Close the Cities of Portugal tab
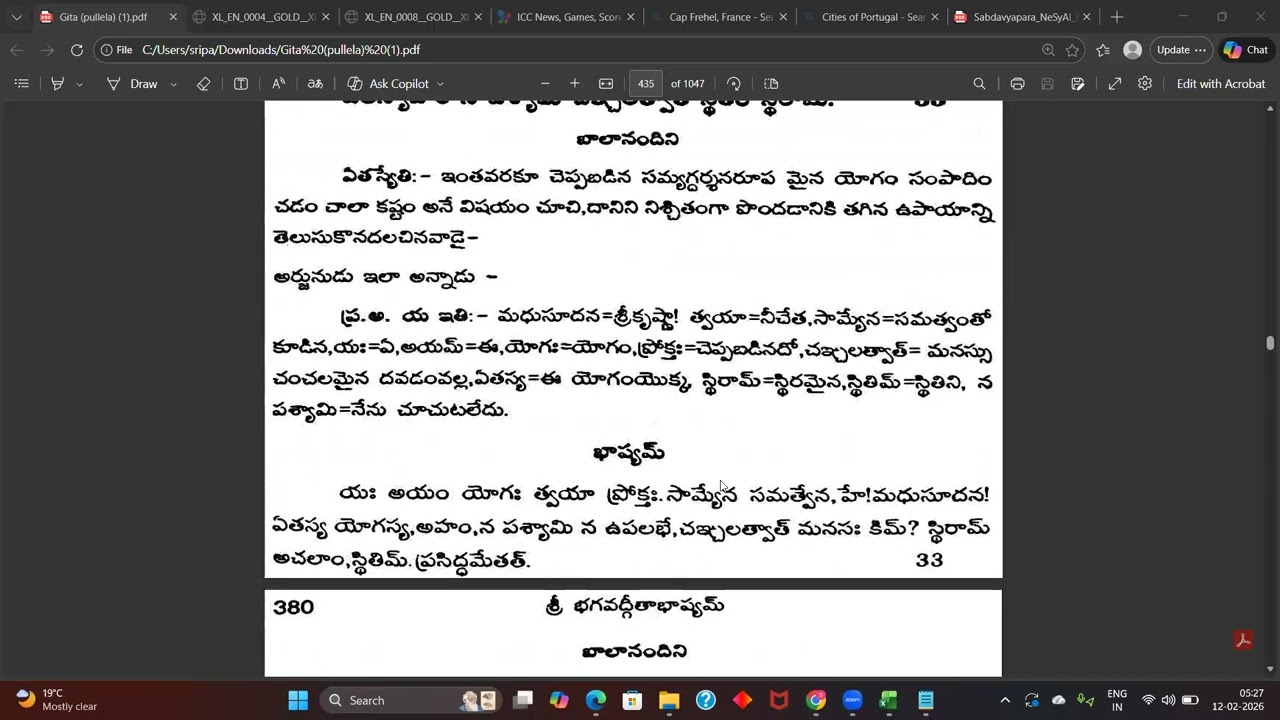 pos(934,17)
